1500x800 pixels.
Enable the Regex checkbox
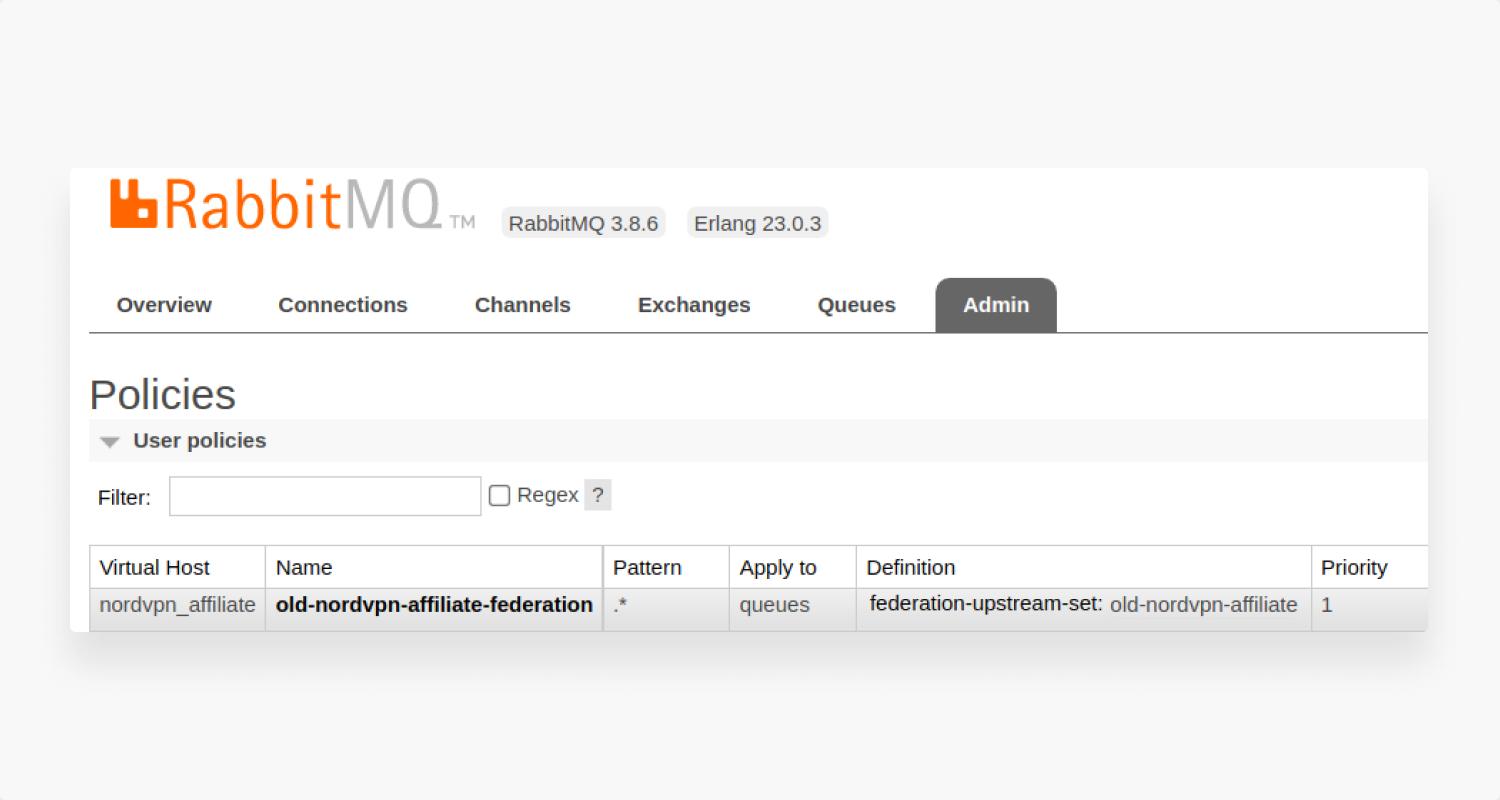[499, 495]
